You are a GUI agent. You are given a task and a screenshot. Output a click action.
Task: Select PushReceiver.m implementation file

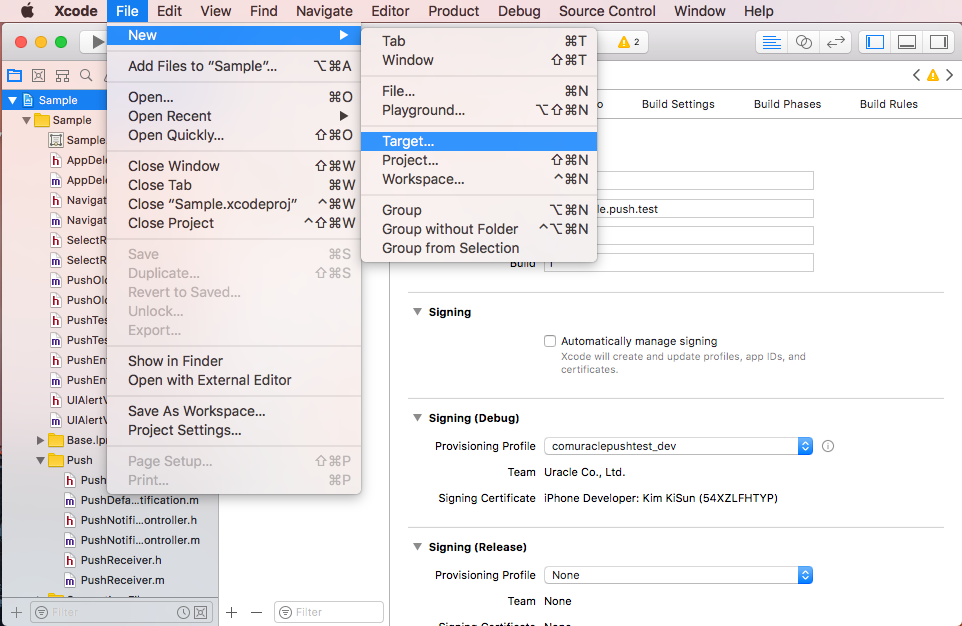tap(122, 580)
